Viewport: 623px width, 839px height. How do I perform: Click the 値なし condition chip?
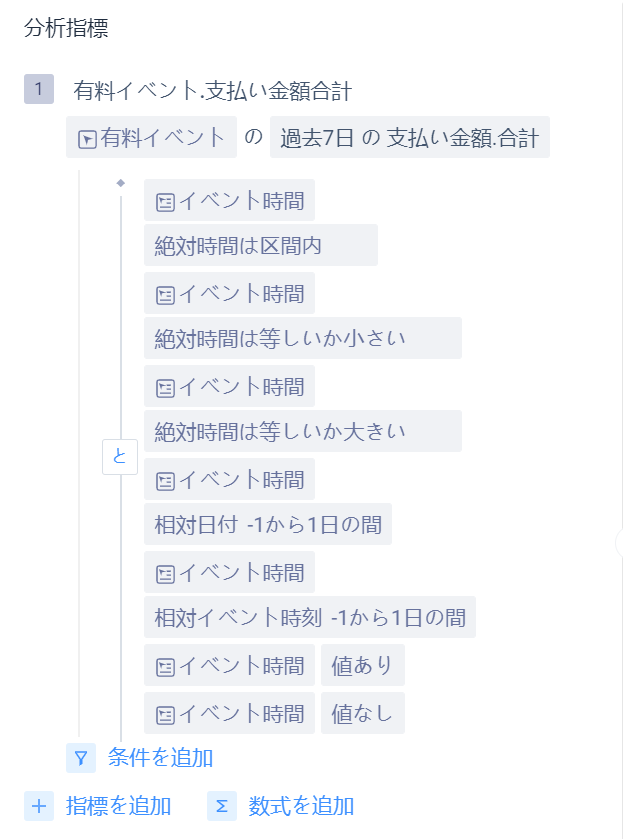click(363, 713)
